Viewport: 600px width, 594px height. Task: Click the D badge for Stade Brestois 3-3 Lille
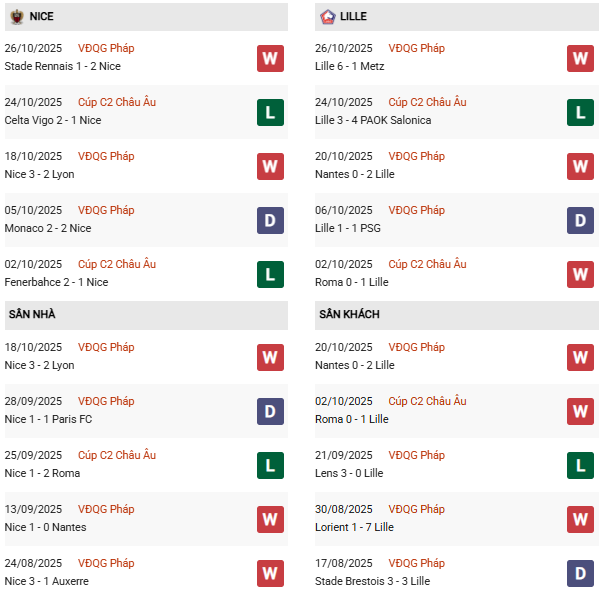point(580,573)
